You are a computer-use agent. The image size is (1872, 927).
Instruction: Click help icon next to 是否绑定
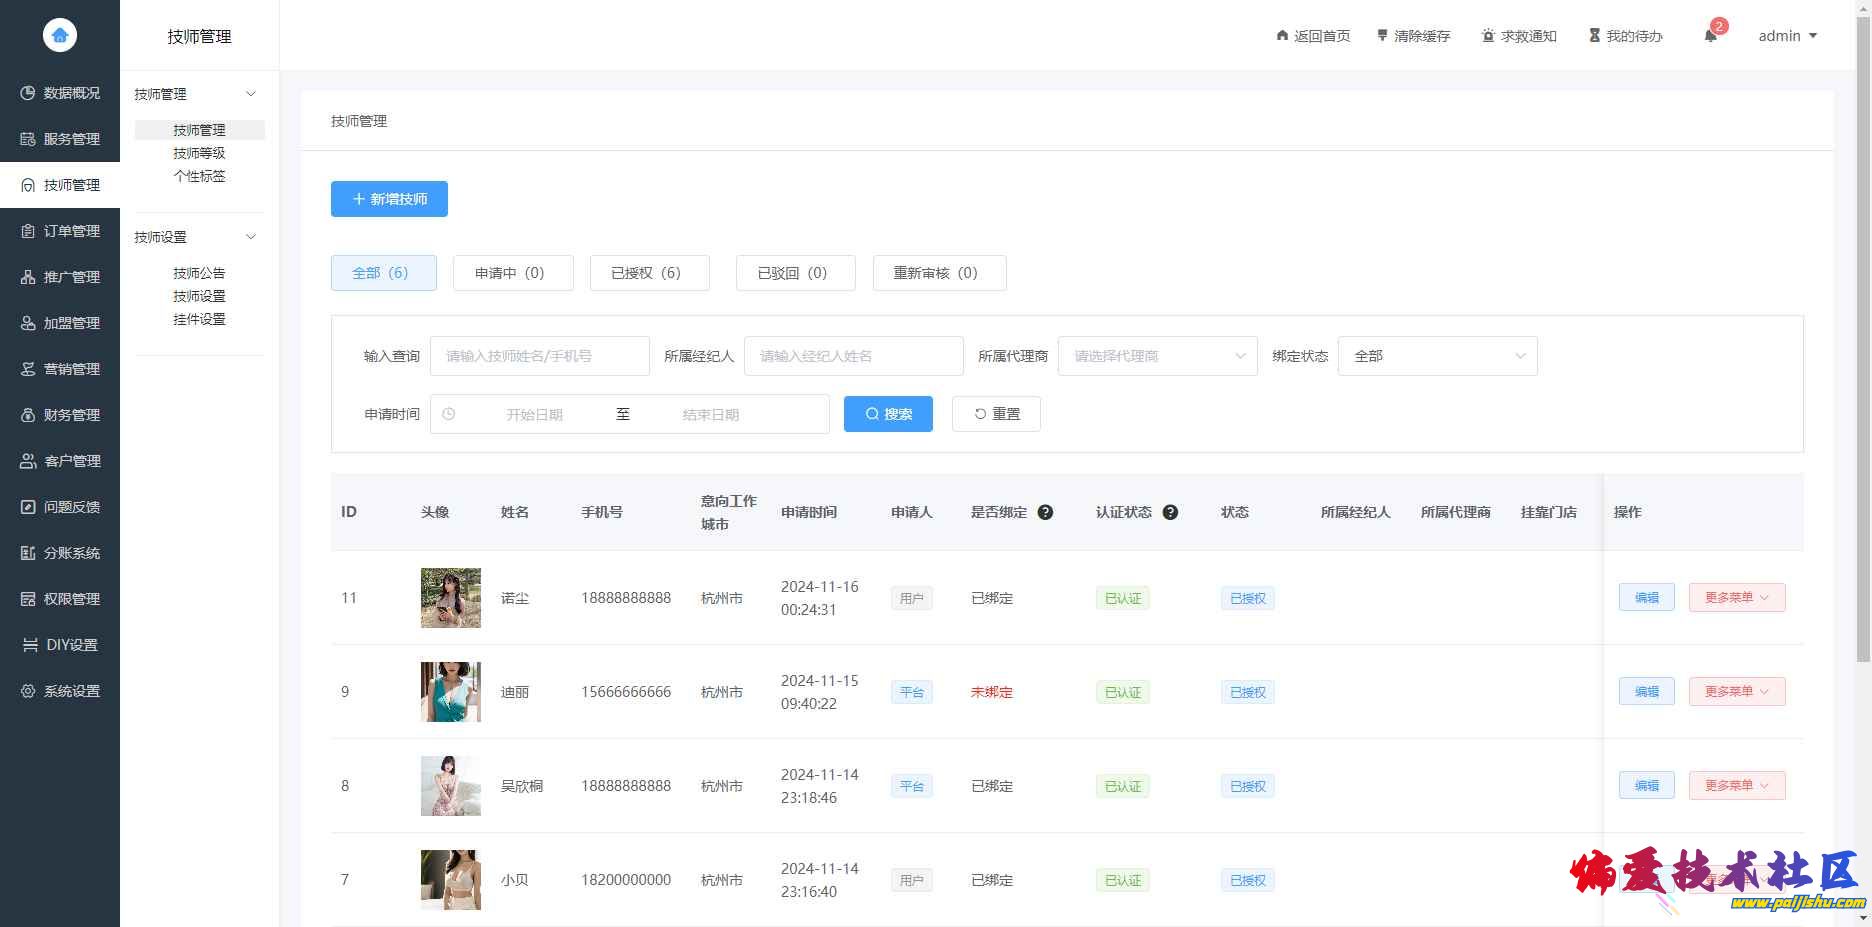1045,512
